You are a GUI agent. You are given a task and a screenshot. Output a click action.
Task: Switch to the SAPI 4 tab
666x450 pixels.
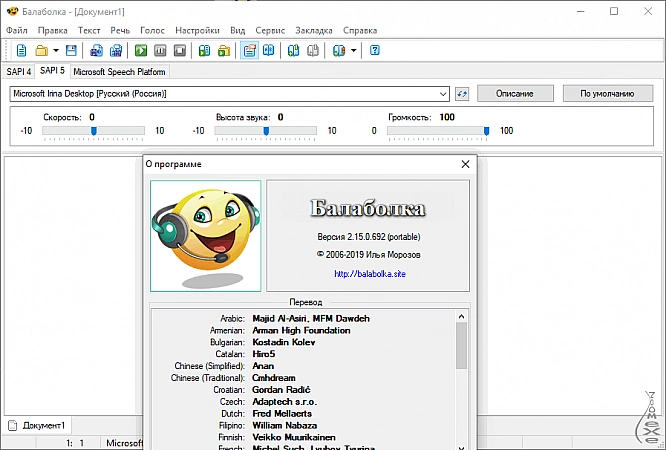pos(18,72)
